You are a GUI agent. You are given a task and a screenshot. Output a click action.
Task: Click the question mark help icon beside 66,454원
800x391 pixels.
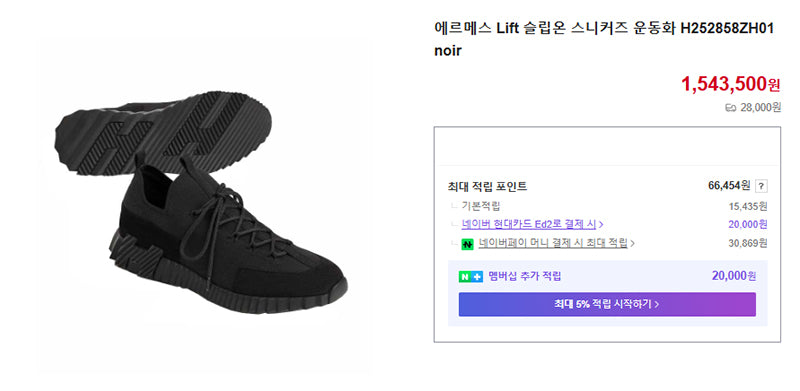[x=761, y=186]
